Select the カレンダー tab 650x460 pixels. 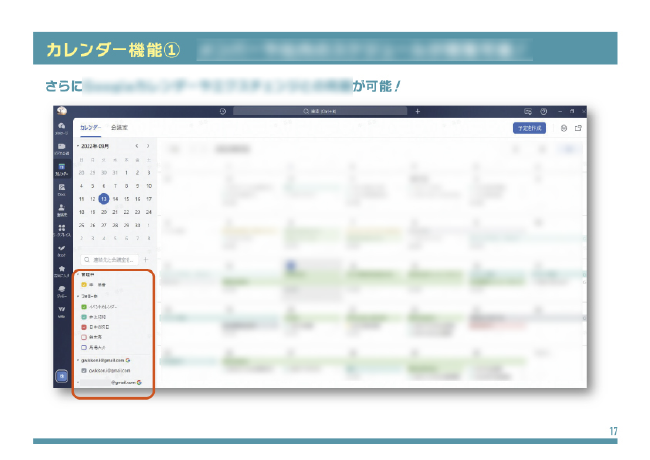91,128
